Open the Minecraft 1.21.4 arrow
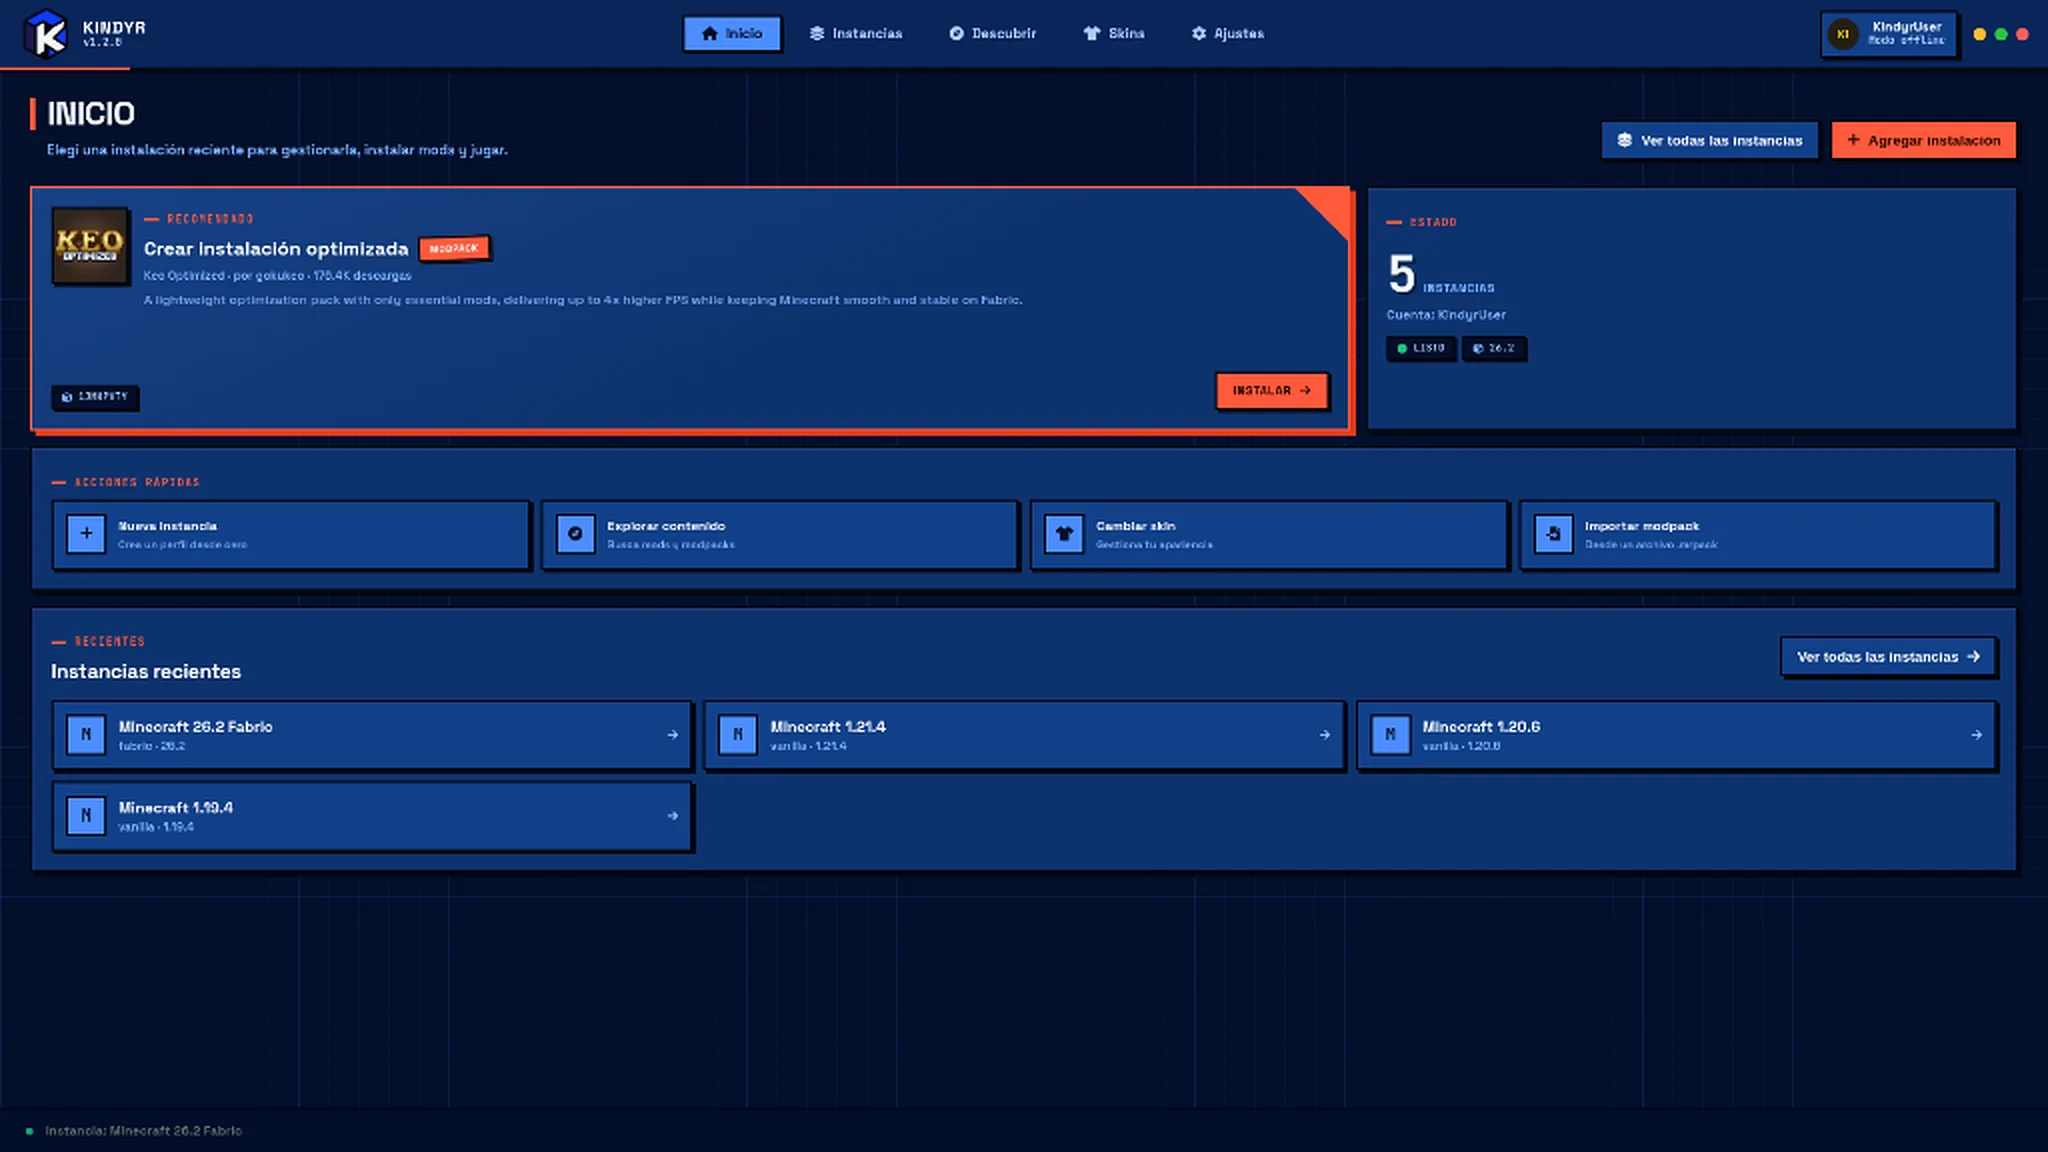Image resolution: width=2048 pixels, height=1152 pixels. pos(1324,735)
